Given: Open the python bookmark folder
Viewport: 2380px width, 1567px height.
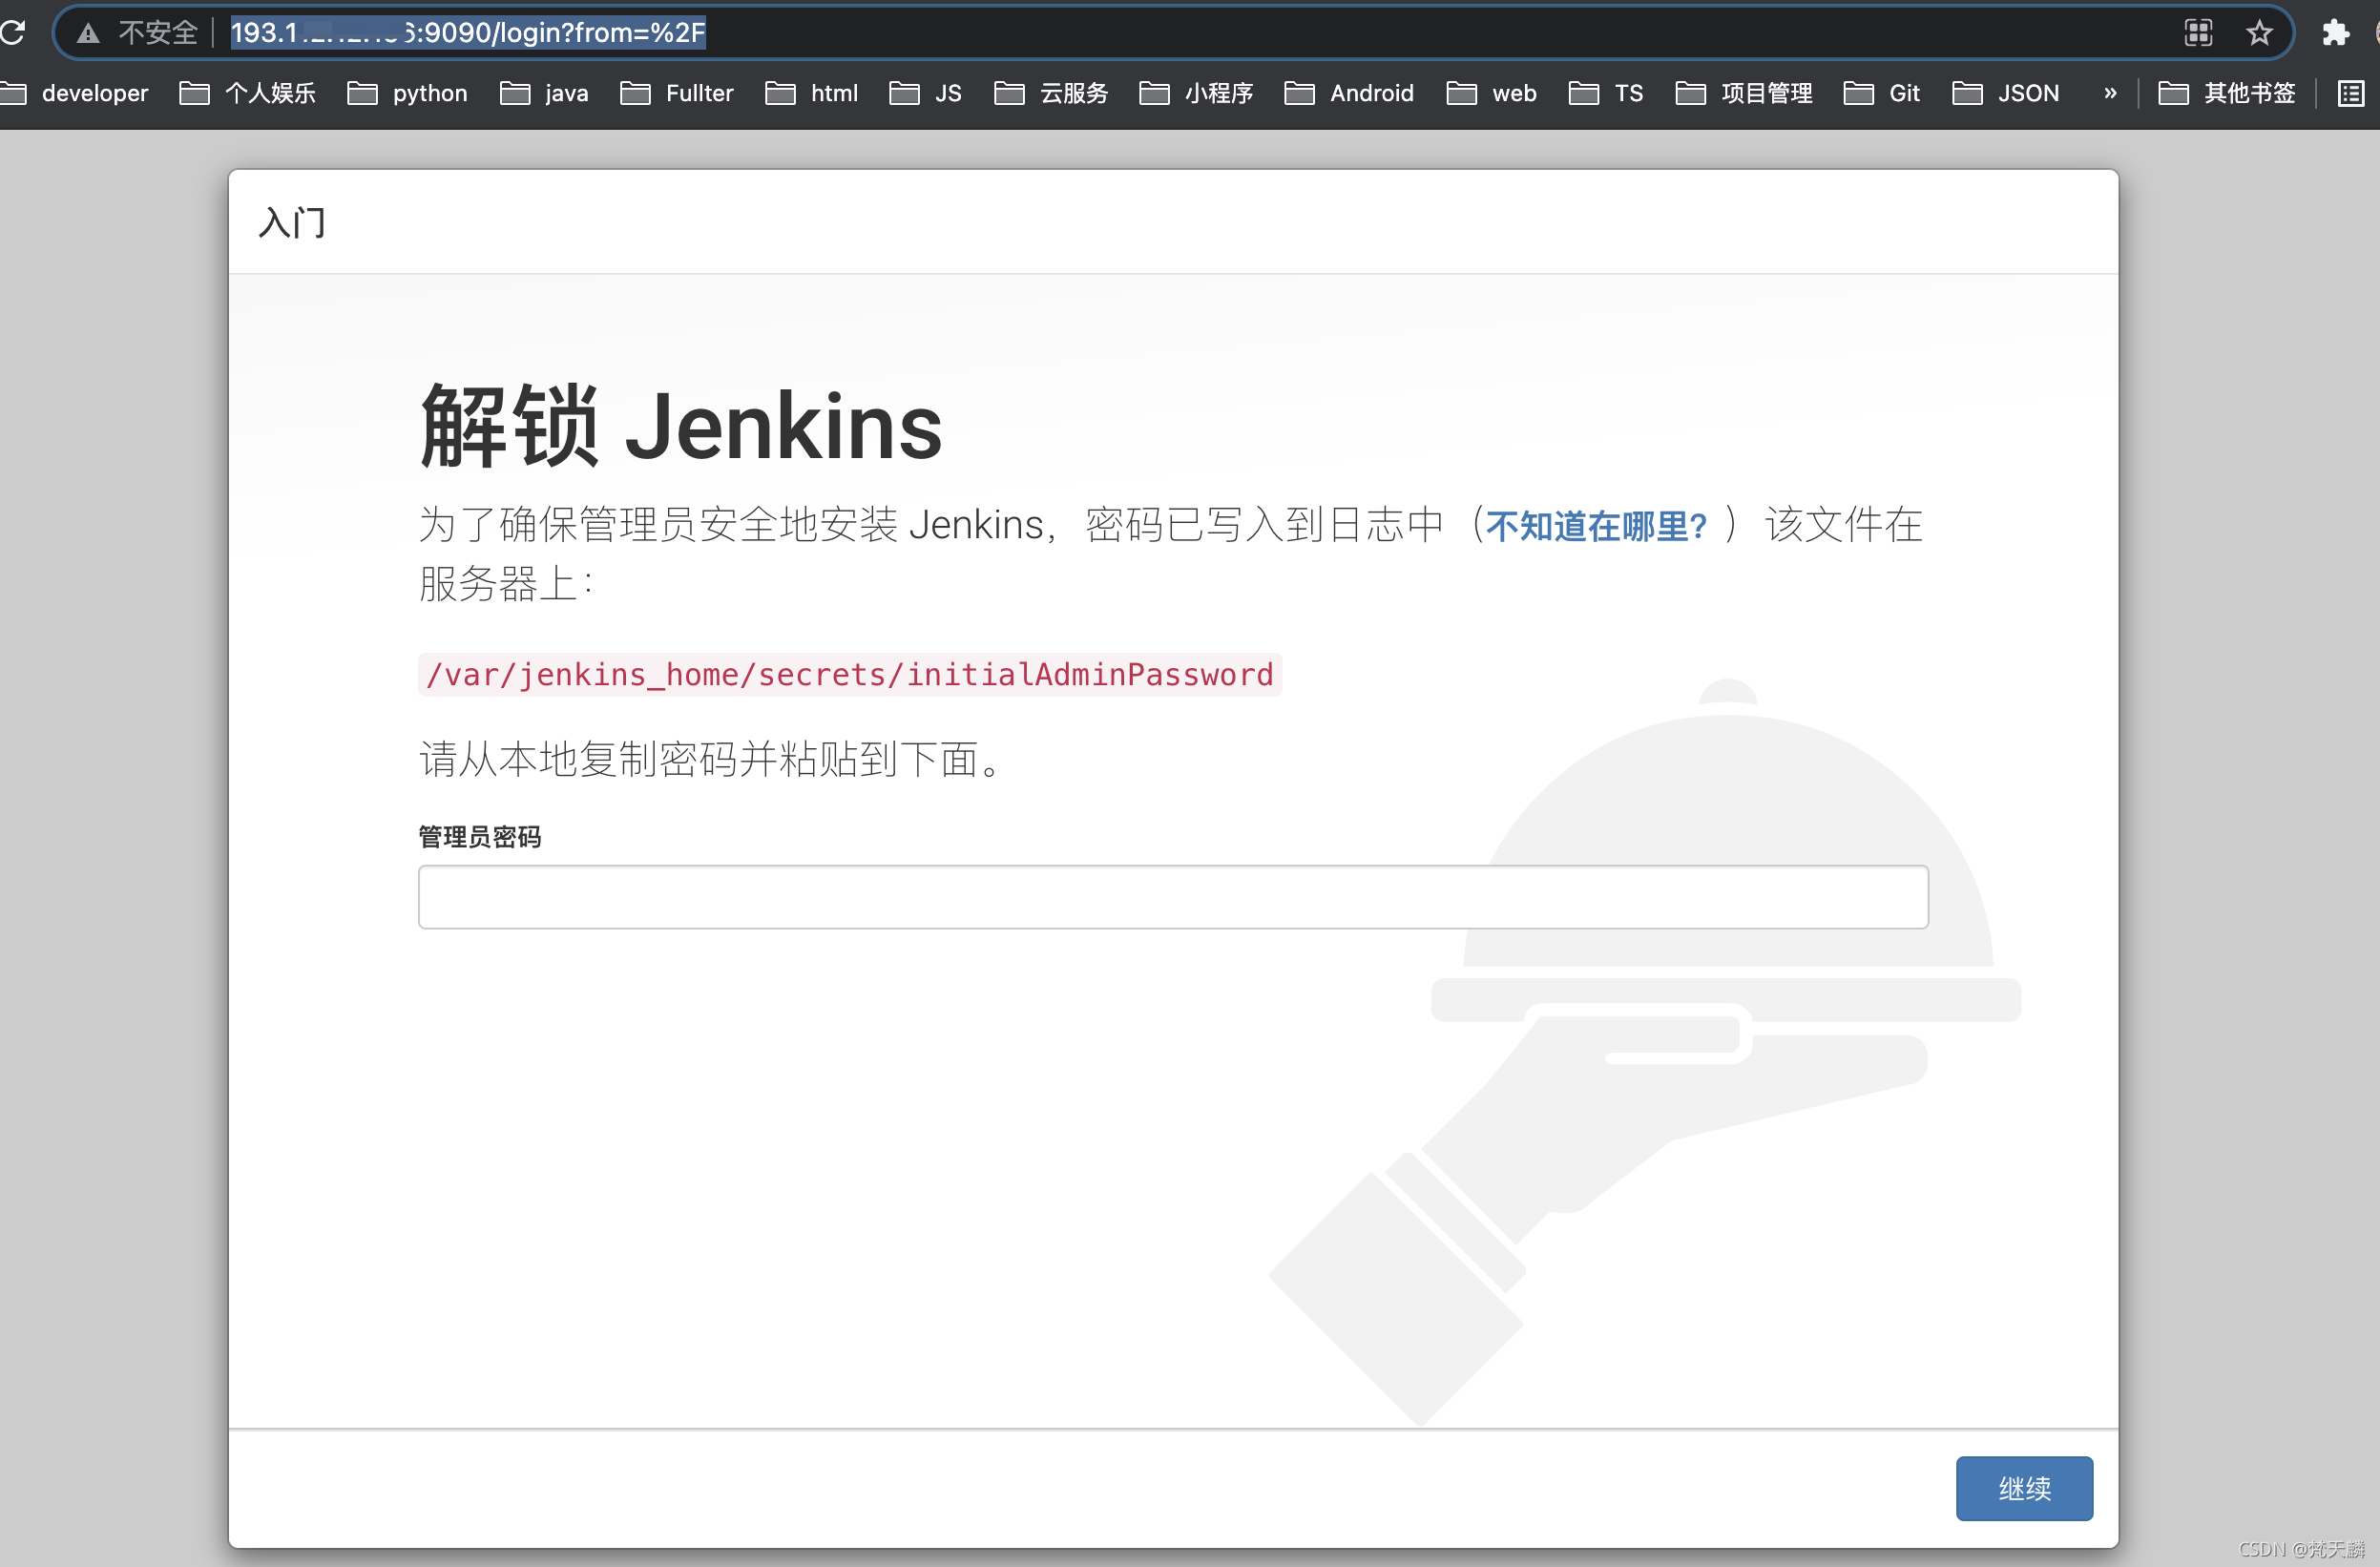Looking at the screenshot, I should pyautogui.click(x=408, y=93).
